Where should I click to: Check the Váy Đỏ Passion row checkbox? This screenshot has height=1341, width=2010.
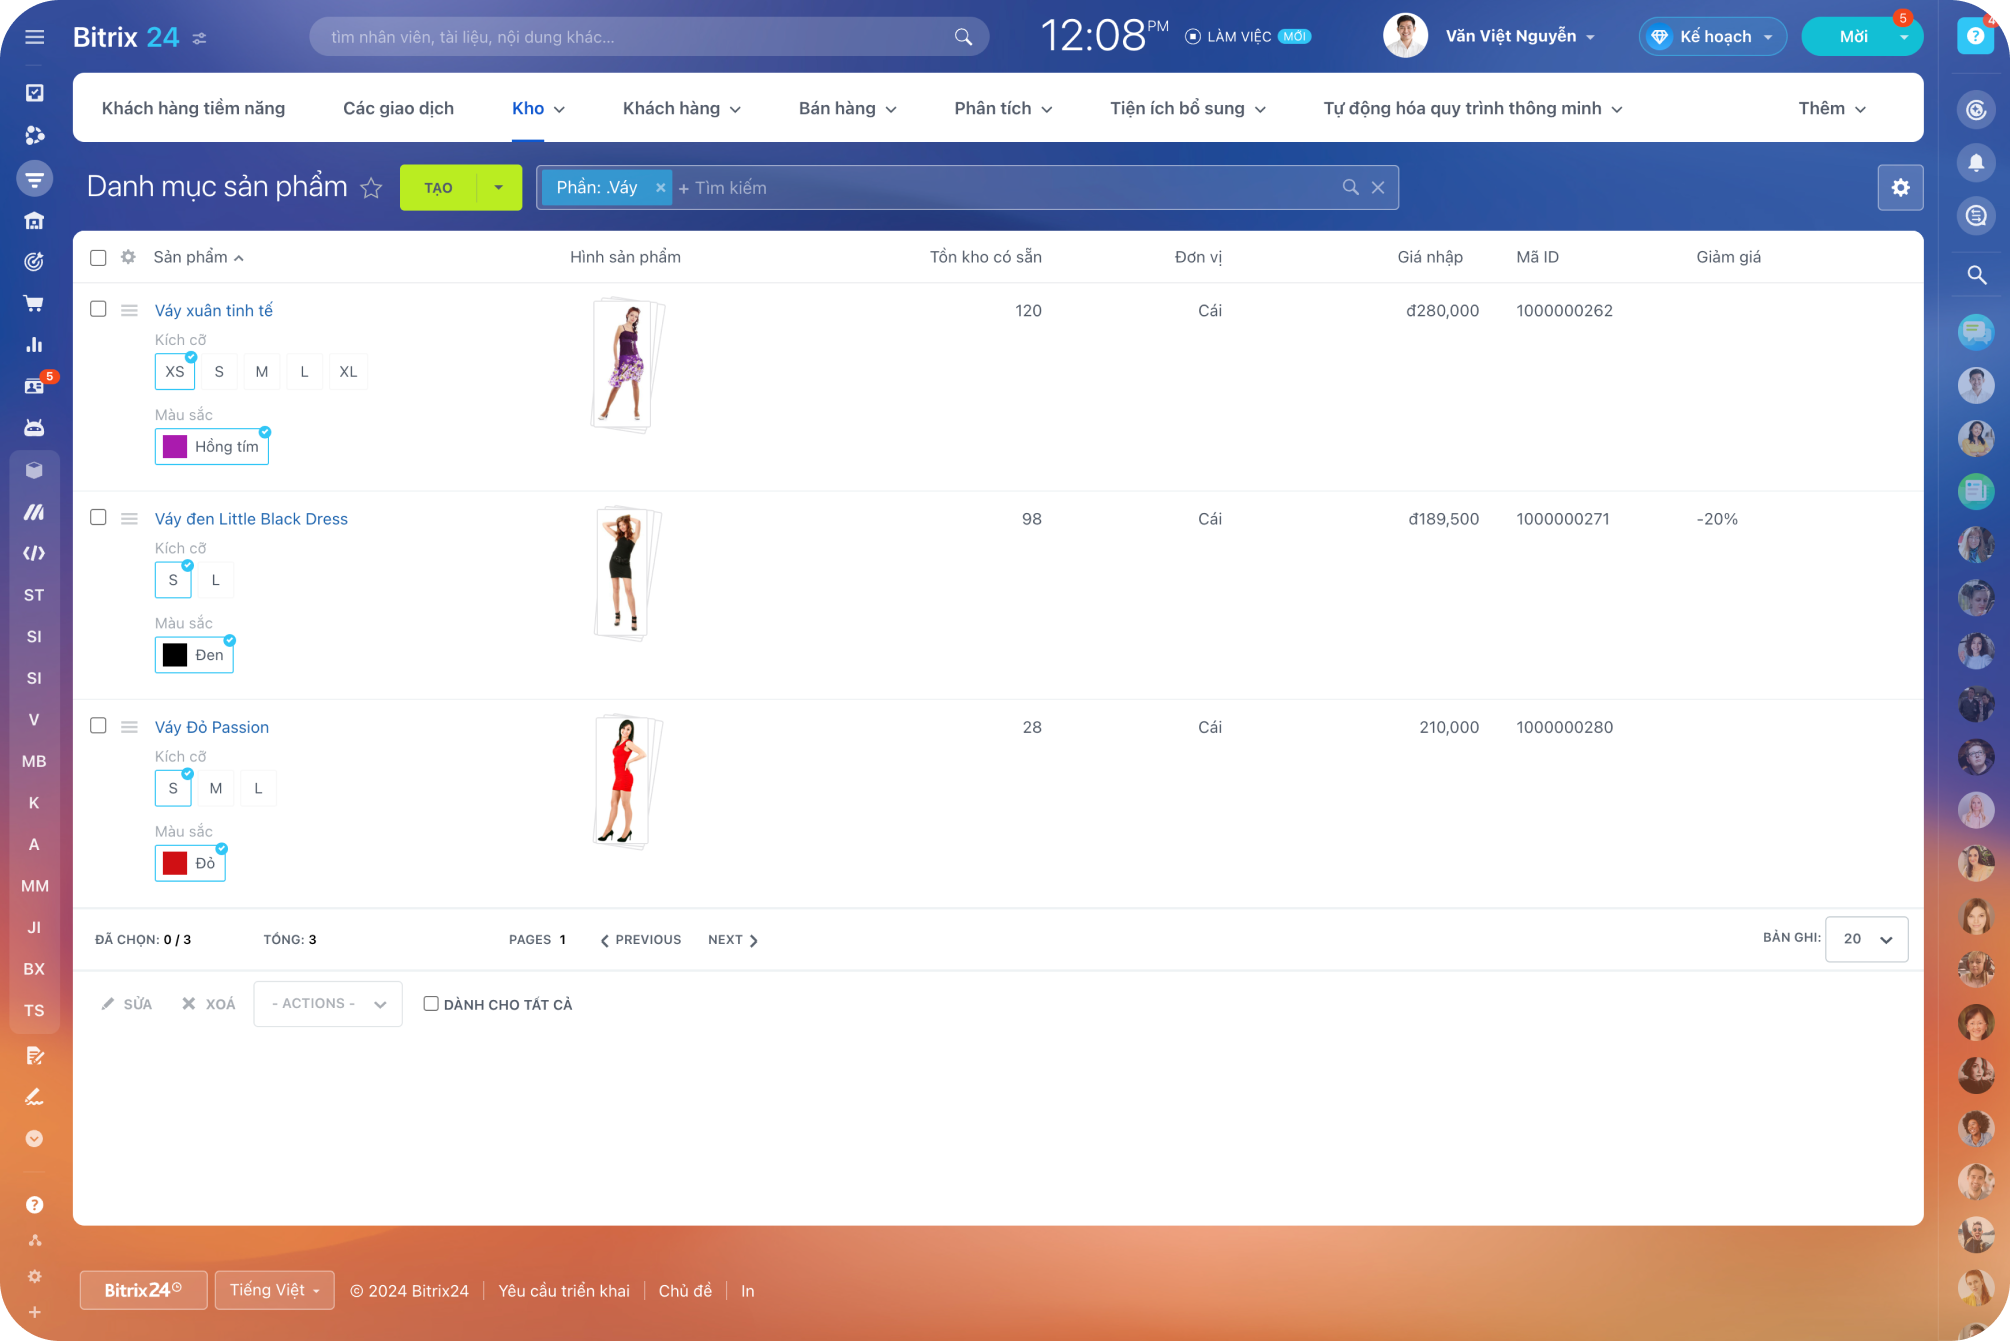[98, 725]
